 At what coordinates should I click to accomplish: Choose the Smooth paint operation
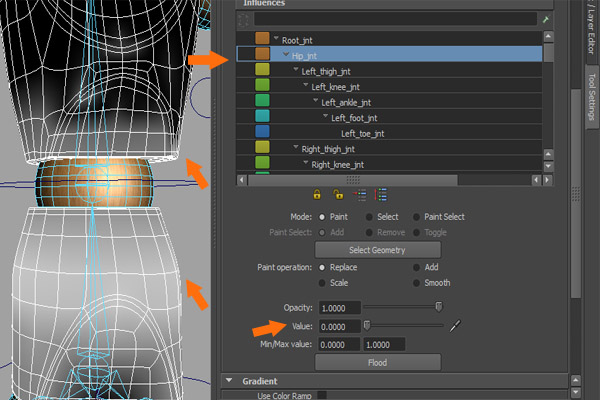coord(416,284)
